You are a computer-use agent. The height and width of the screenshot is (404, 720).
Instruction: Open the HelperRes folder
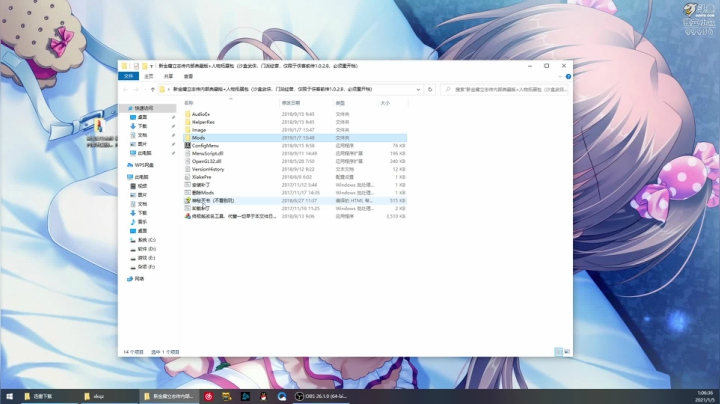click(x=203, y=122)
